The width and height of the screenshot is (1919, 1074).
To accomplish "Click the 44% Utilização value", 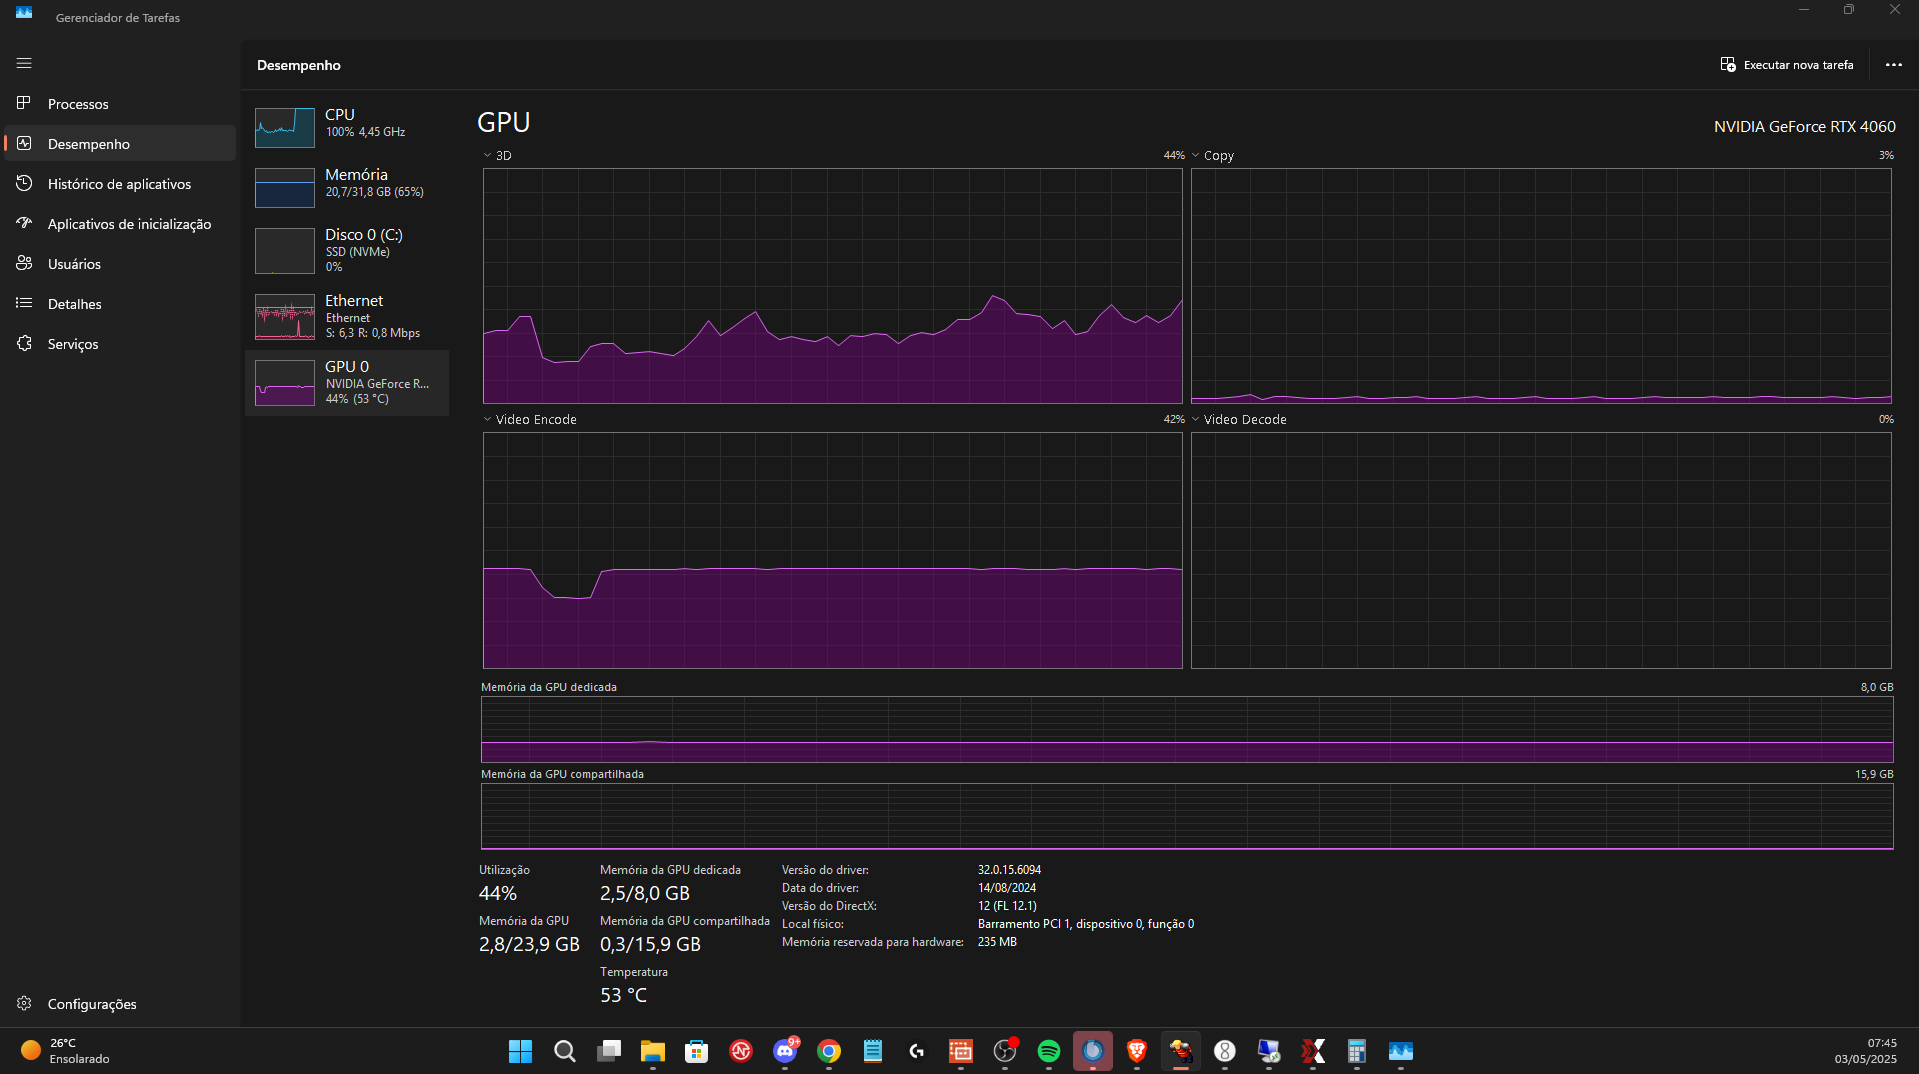I will [x=498, y=894].
